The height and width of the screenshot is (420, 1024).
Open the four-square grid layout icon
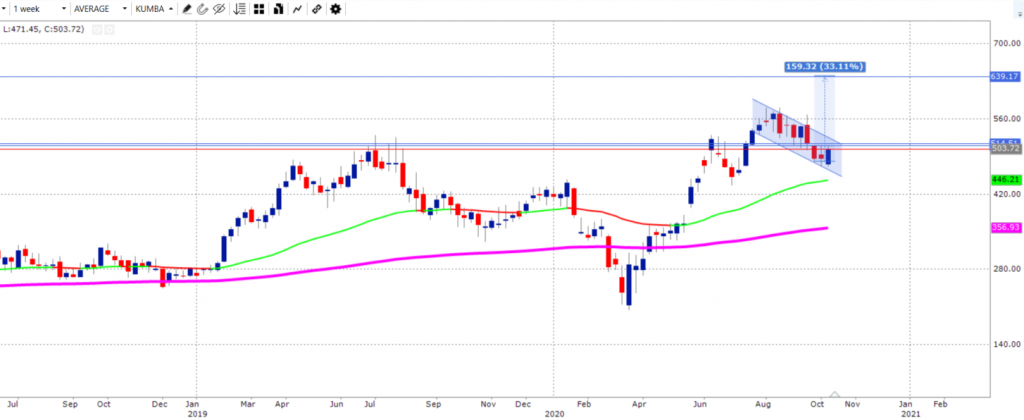(x=258, y=9)
